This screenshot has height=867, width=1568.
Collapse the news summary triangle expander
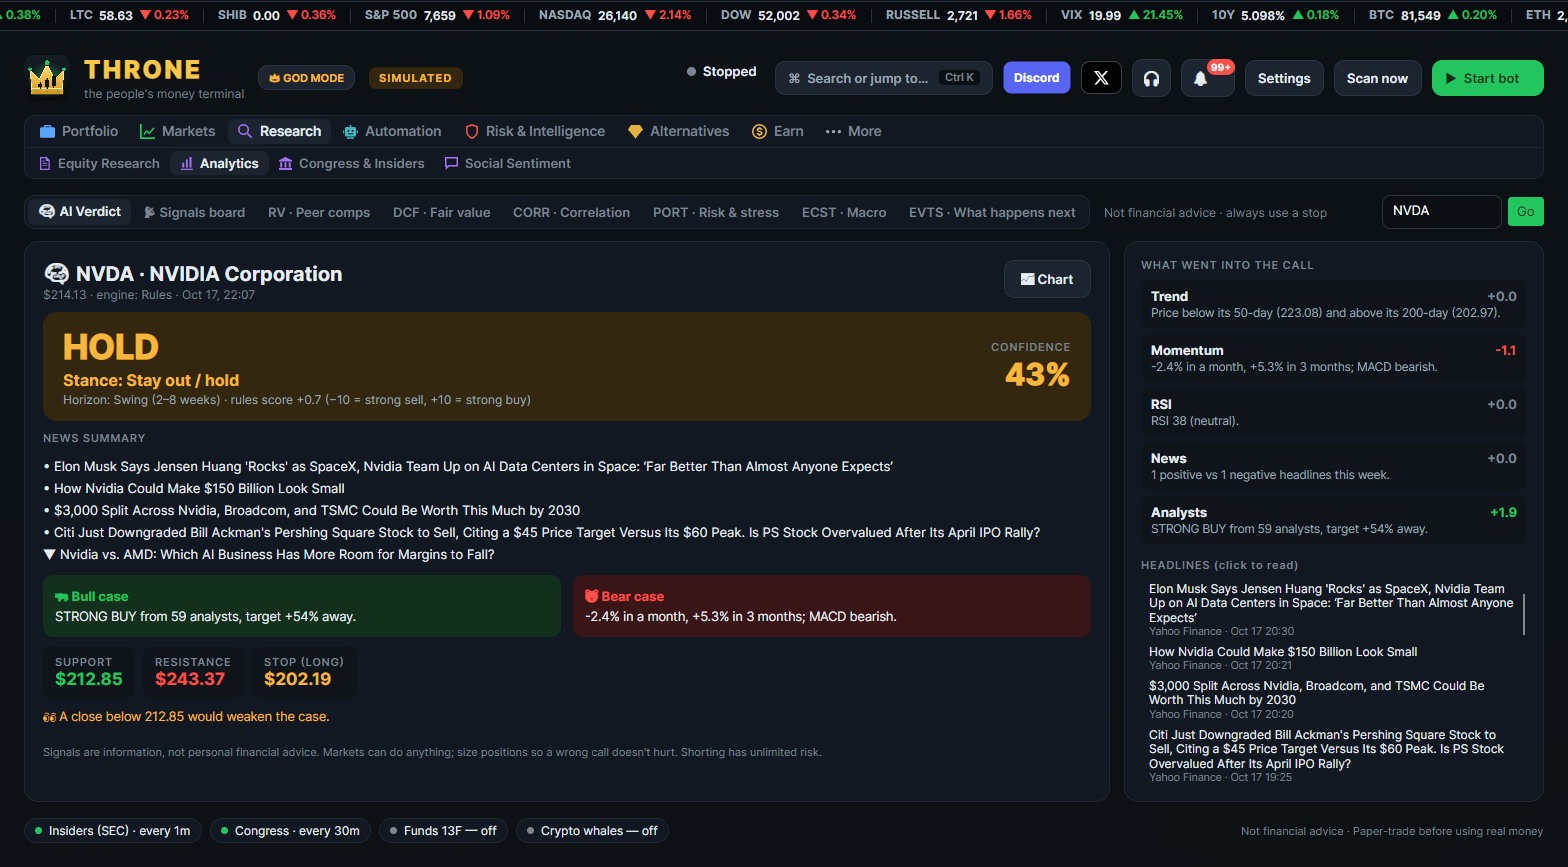tap(49, 554)
